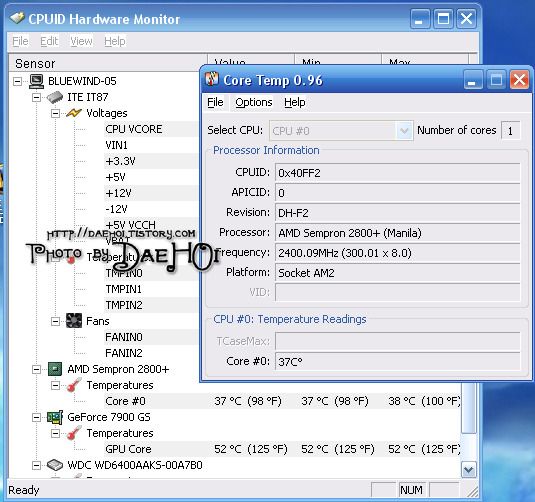Click Core #0 max value 38 °C

tap(424, 401)
